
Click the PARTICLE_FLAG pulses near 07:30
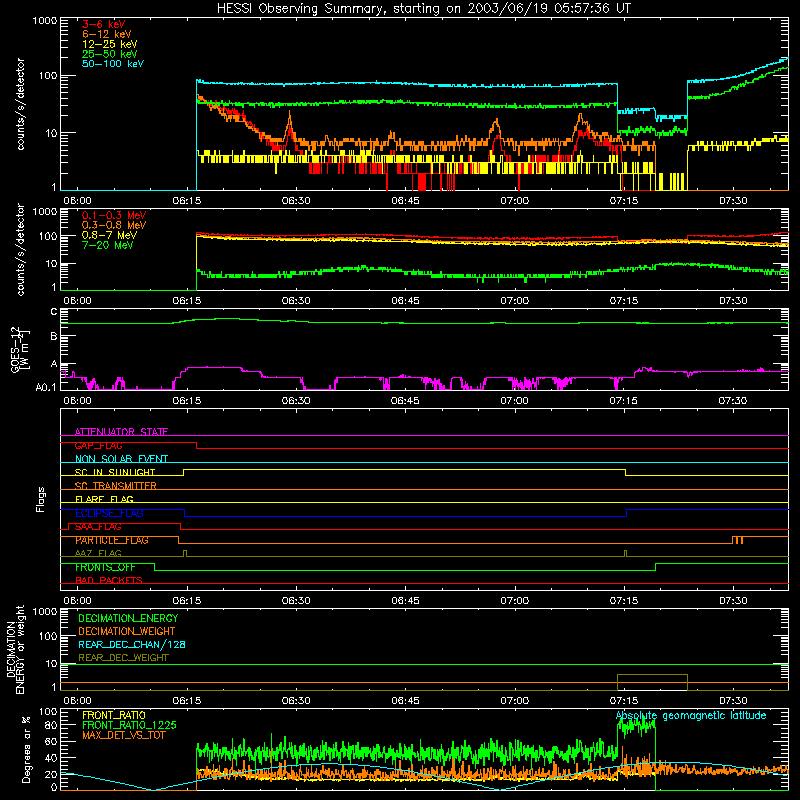coord(737,540)
